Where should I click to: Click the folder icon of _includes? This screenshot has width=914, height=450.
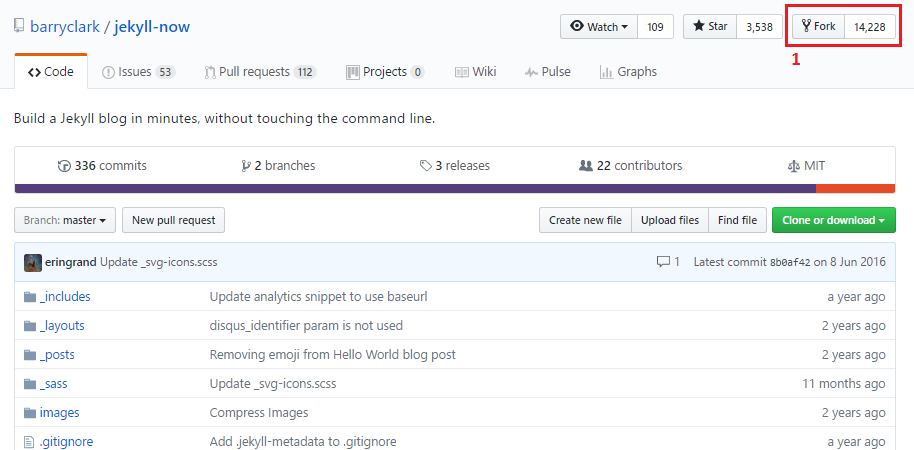tap(30, 297)
